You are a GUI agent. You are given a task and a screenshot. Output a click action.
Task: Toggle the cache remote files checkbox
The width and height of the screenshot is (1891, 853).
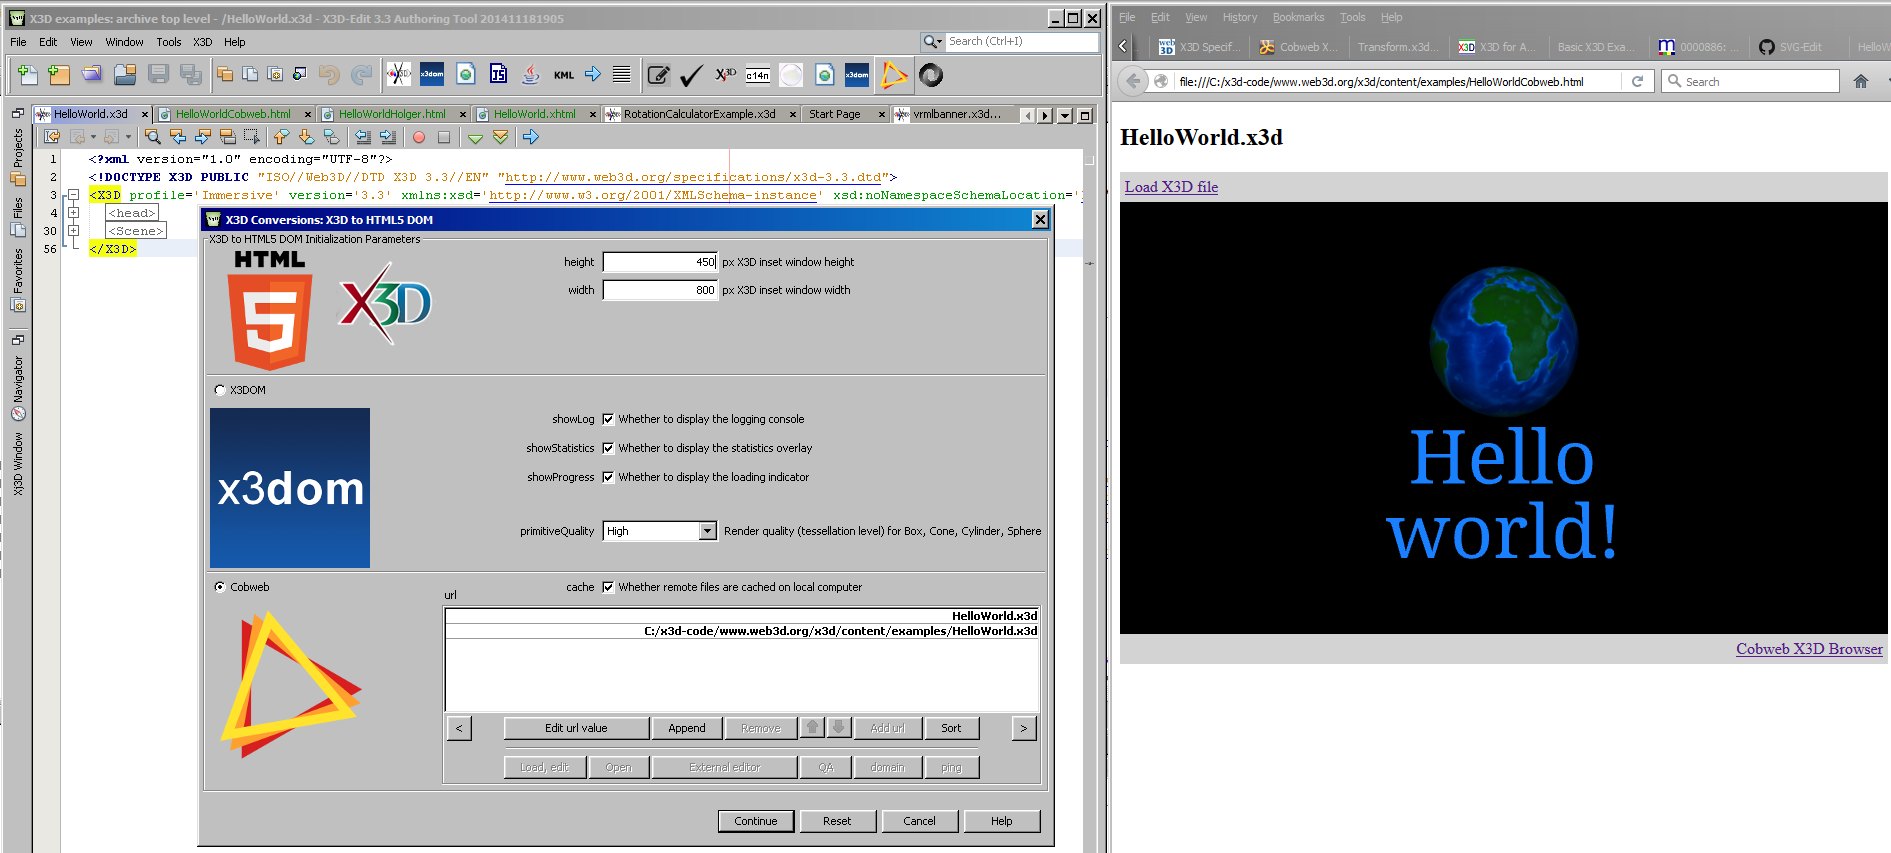pyautogui.click(x=608, y=587)
